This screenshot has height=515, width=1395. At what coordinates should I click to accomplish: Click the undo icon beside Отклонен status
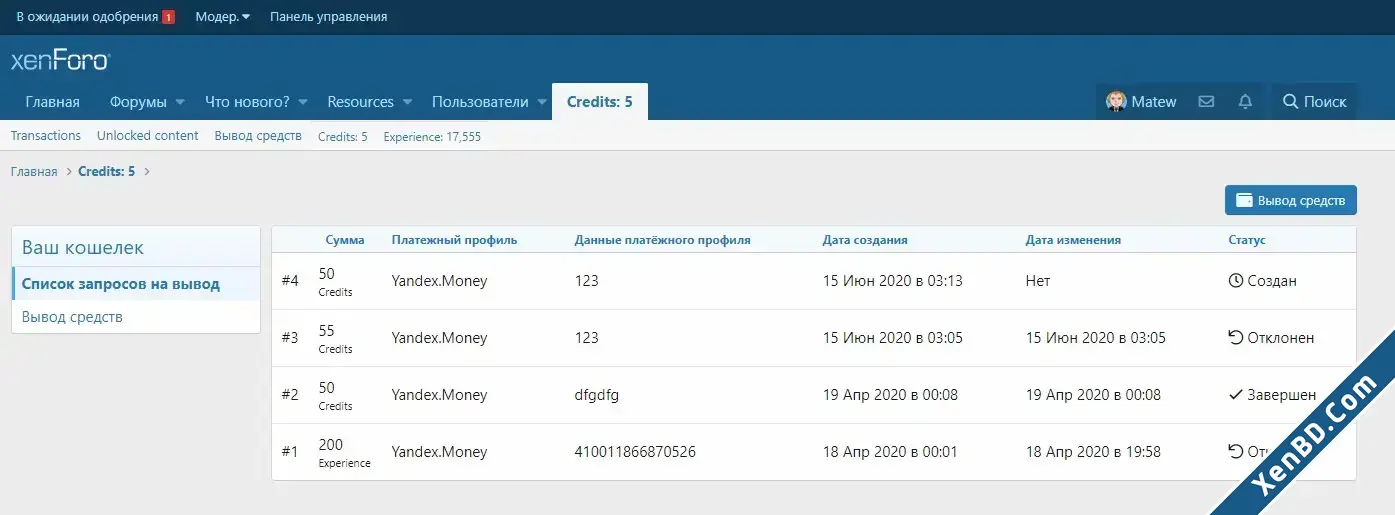[1235, 338]
